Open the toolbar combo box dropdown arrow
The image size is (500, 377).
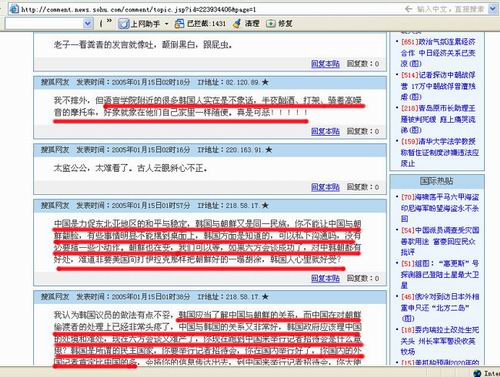tap(87, 23)
